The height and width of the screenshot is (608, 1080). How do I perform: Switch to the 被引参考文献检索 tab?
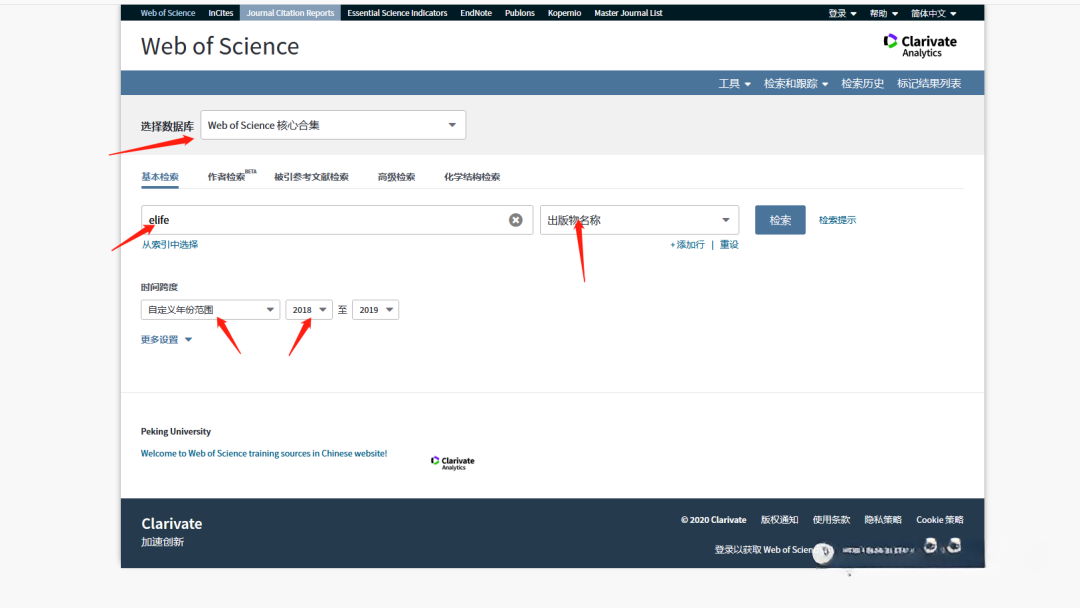[x=311, y=177]
